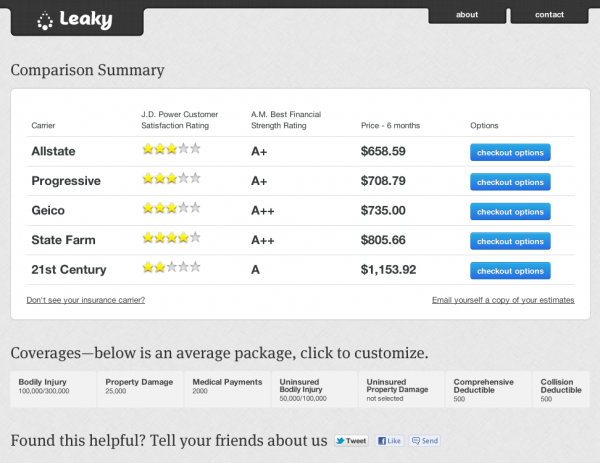The width and height of the screenshot is (600, 463).
Task: Click 21st Century's star rating
Action: pos(171,269)
